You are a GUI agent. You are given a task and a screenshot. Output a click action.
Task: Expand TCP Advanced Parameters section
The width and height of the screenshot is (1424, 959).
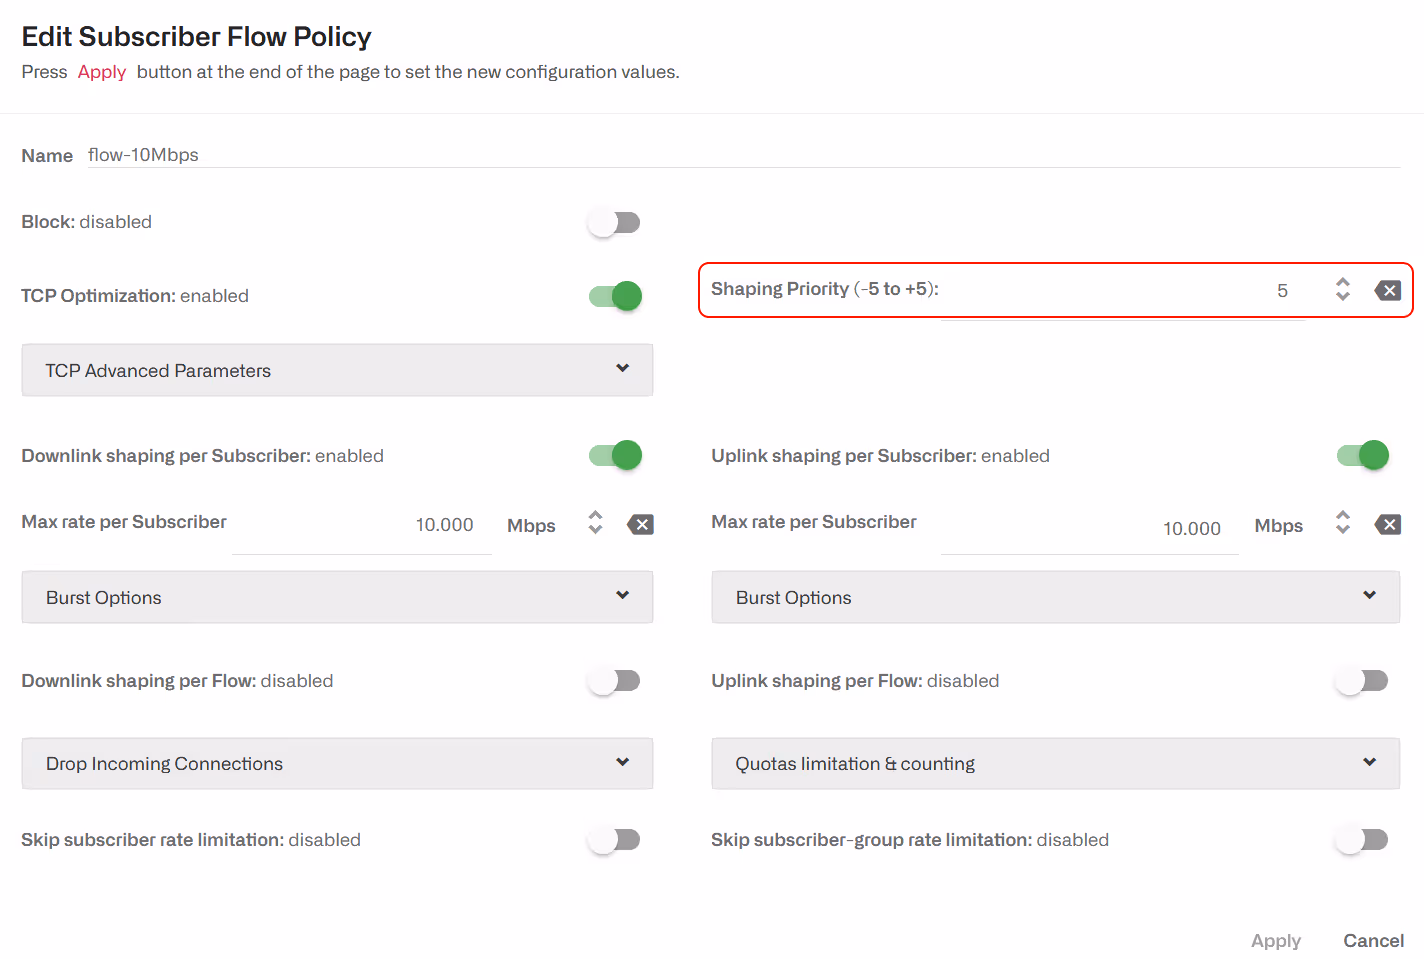coord(337,370)
